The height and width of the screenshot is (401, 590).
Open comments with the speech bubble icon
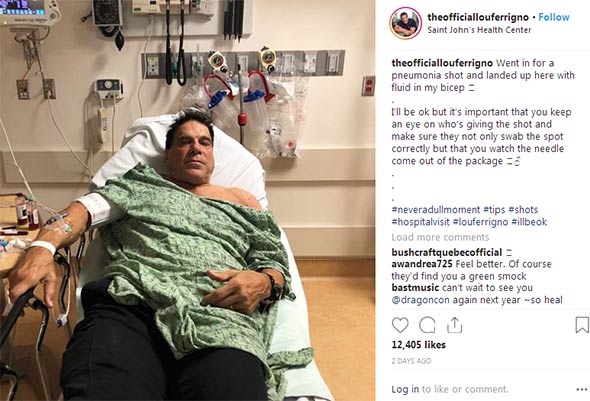(x=427, y=325)
